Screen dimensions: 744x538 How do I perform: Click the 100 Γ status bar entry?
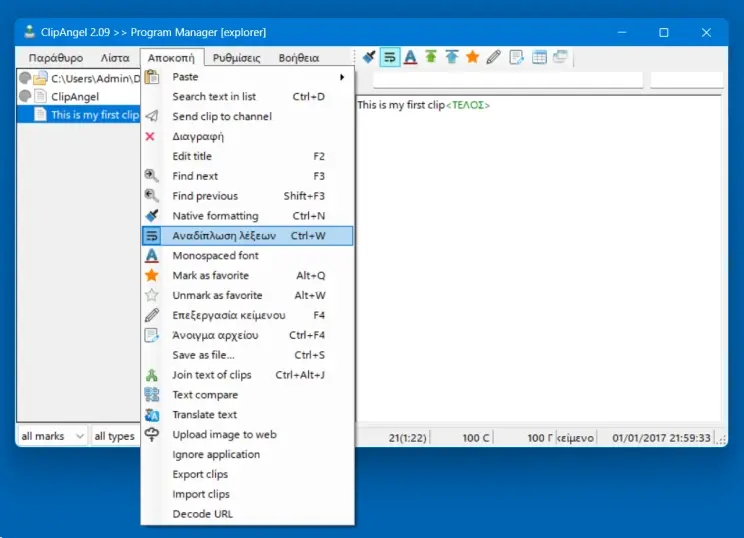tap(539, 438)
